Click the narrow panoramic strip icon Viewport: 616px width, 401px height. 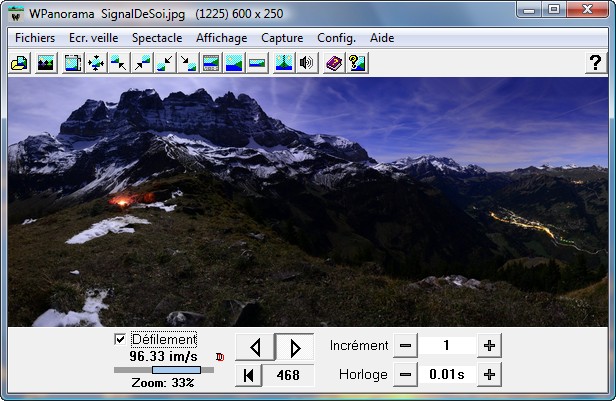tap(257, 63)
